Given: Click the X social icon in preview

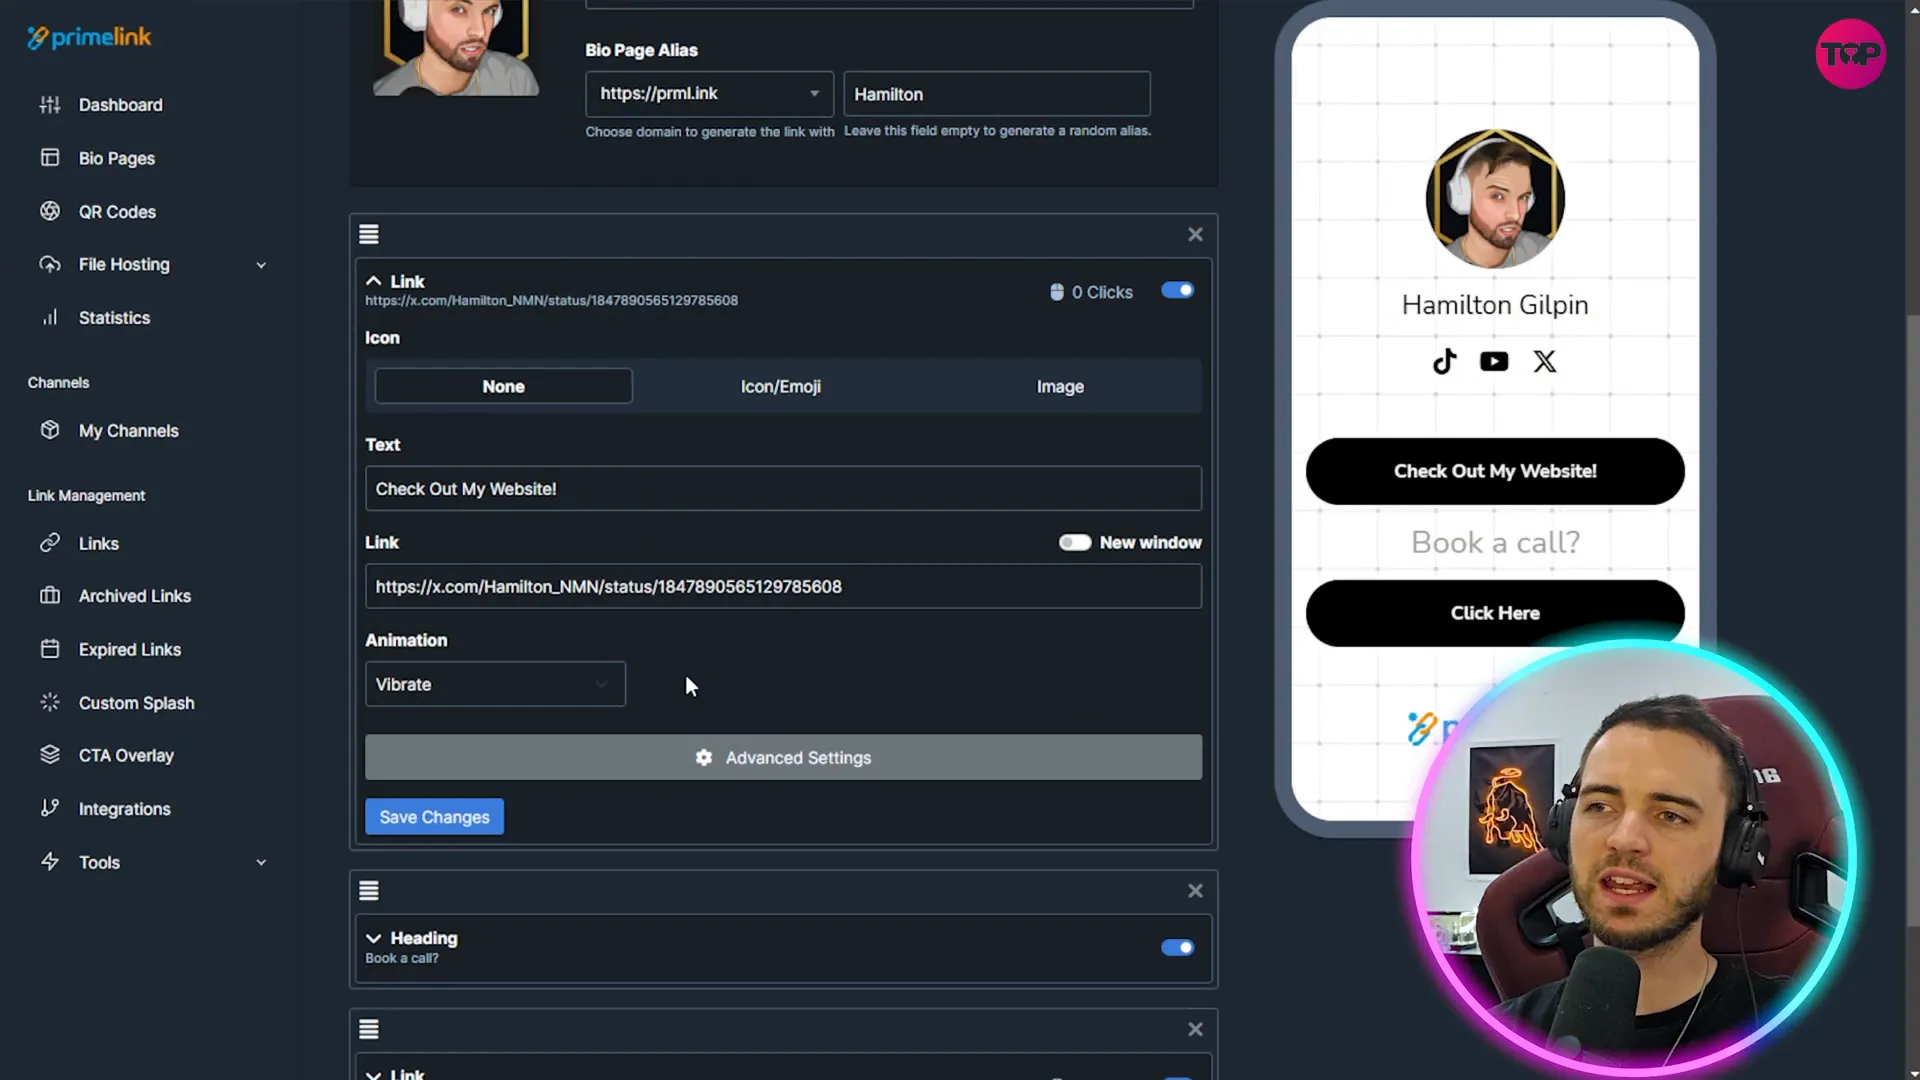Looking at the screenshot, I should click(x=1545, y=361).
